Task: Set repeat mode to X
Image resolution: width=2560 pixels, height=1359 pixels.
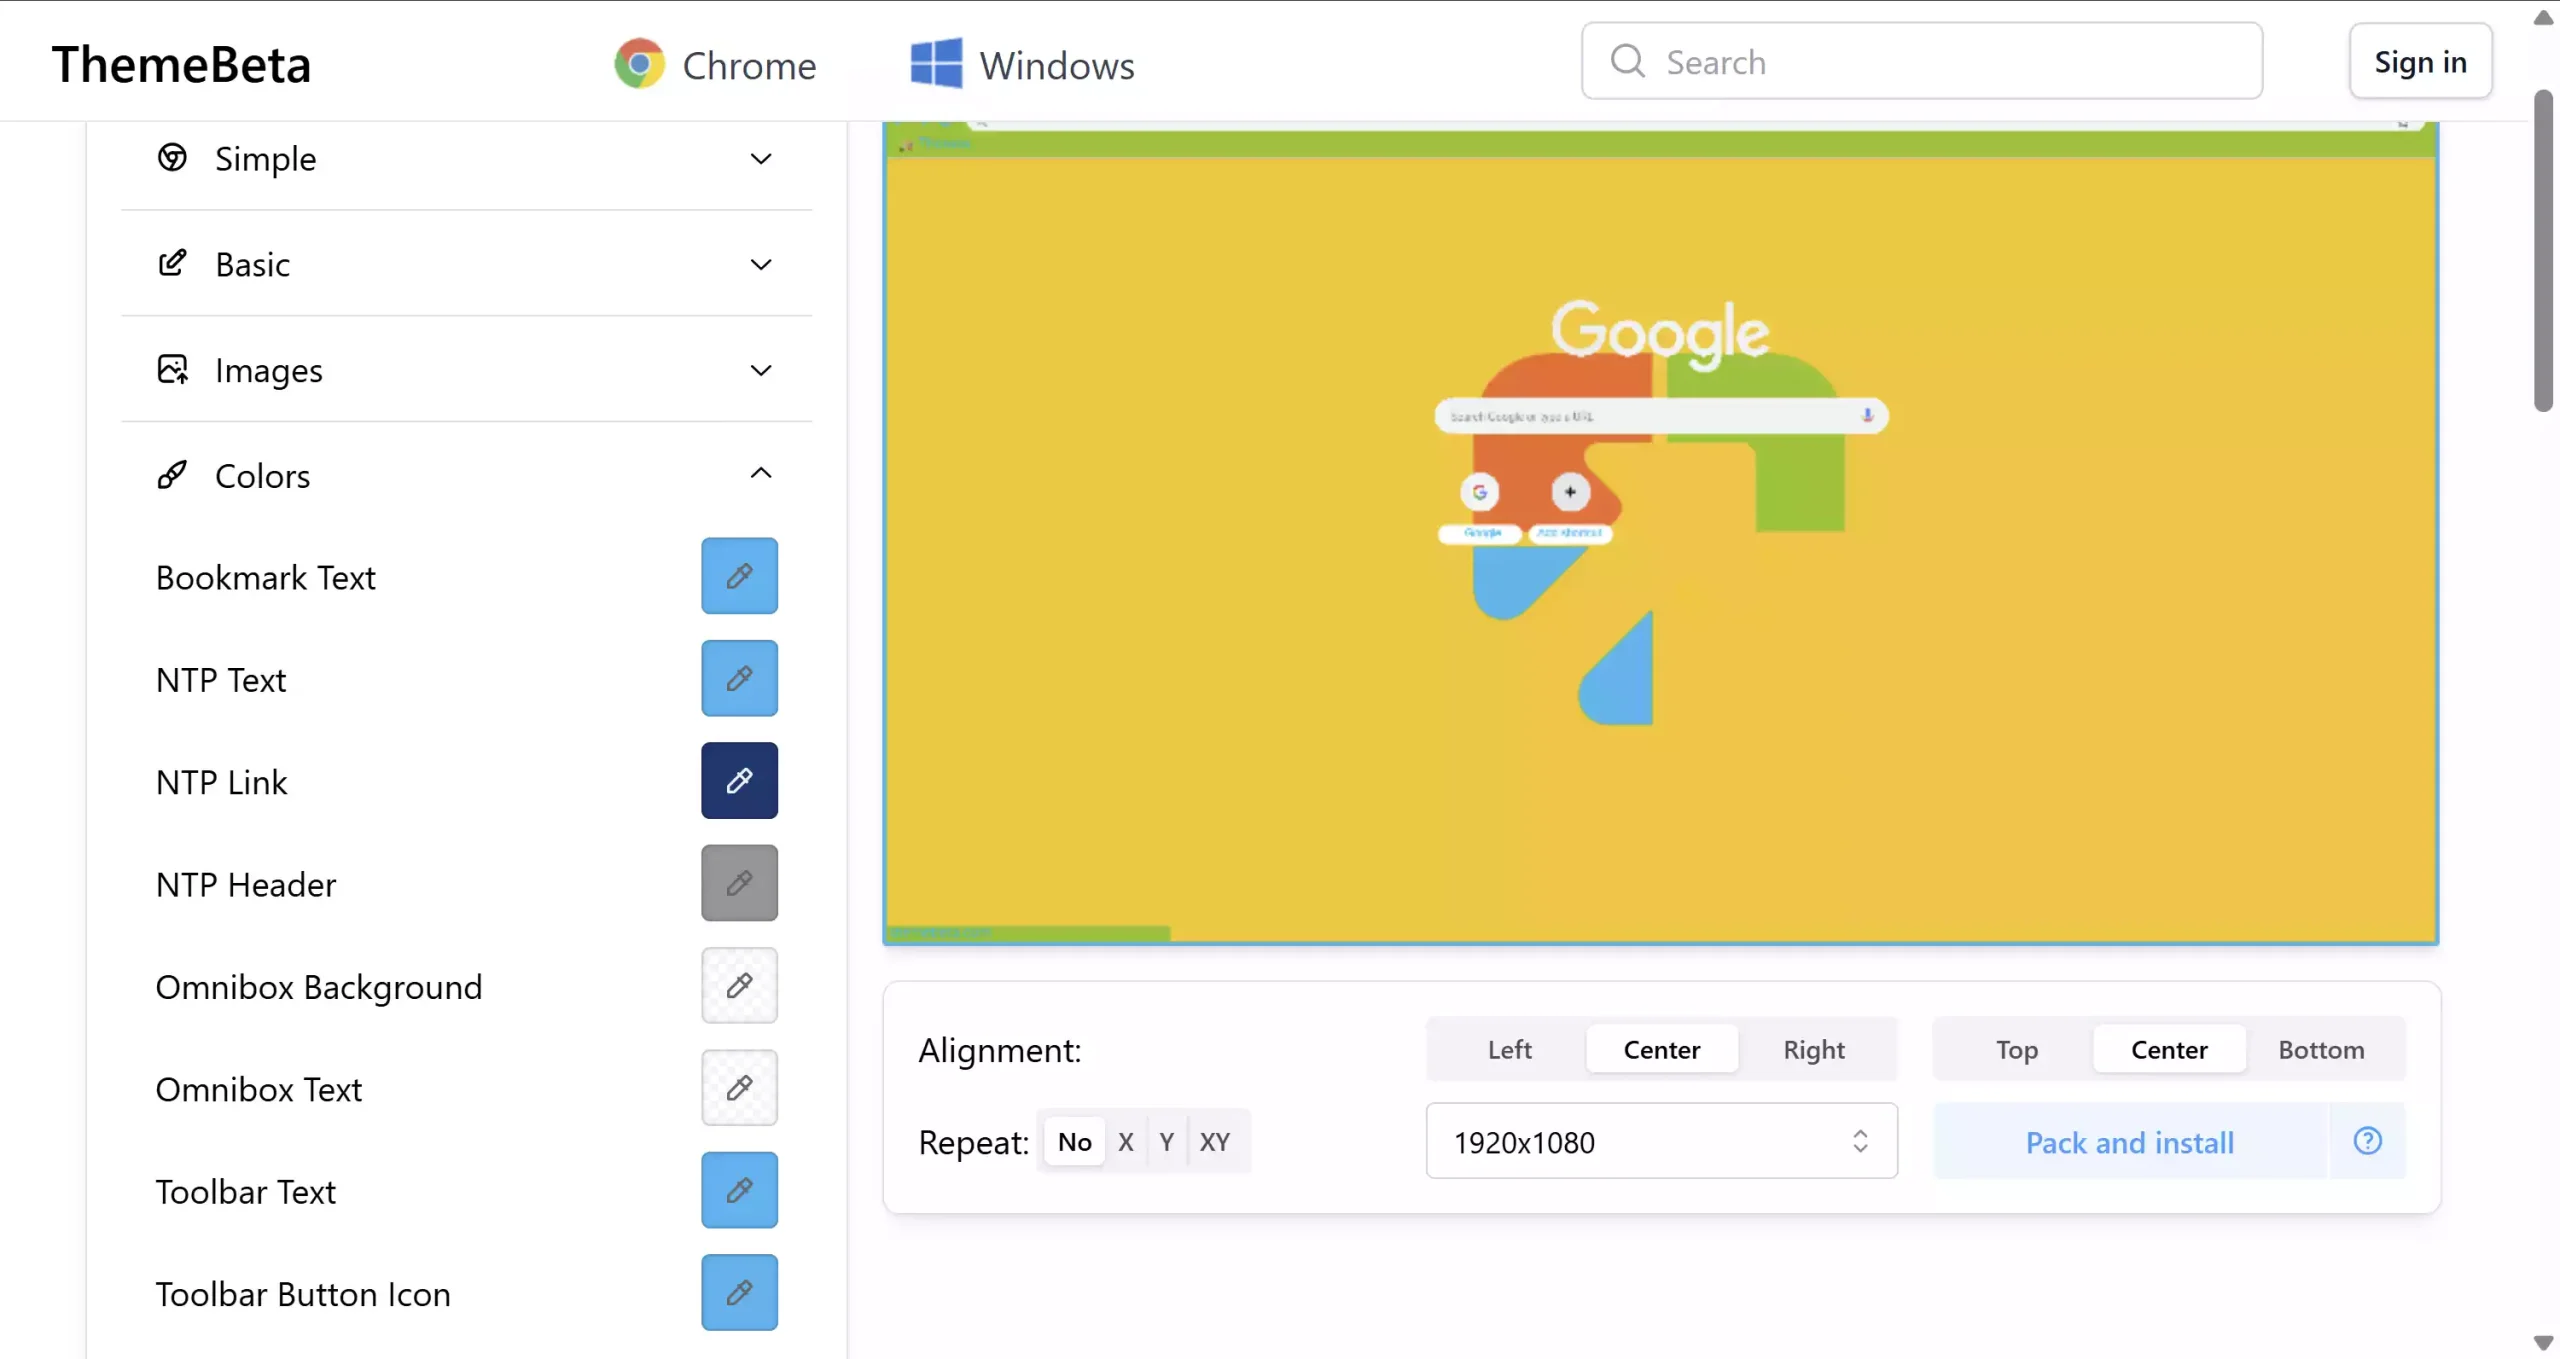Action: (1126, 1141)
